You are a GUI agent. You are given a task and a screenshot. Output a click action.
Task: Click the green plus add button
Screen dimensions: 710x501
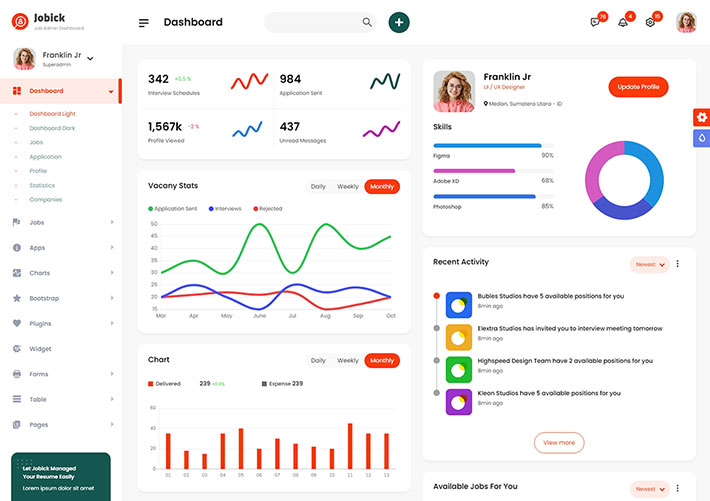click(399, 22)
